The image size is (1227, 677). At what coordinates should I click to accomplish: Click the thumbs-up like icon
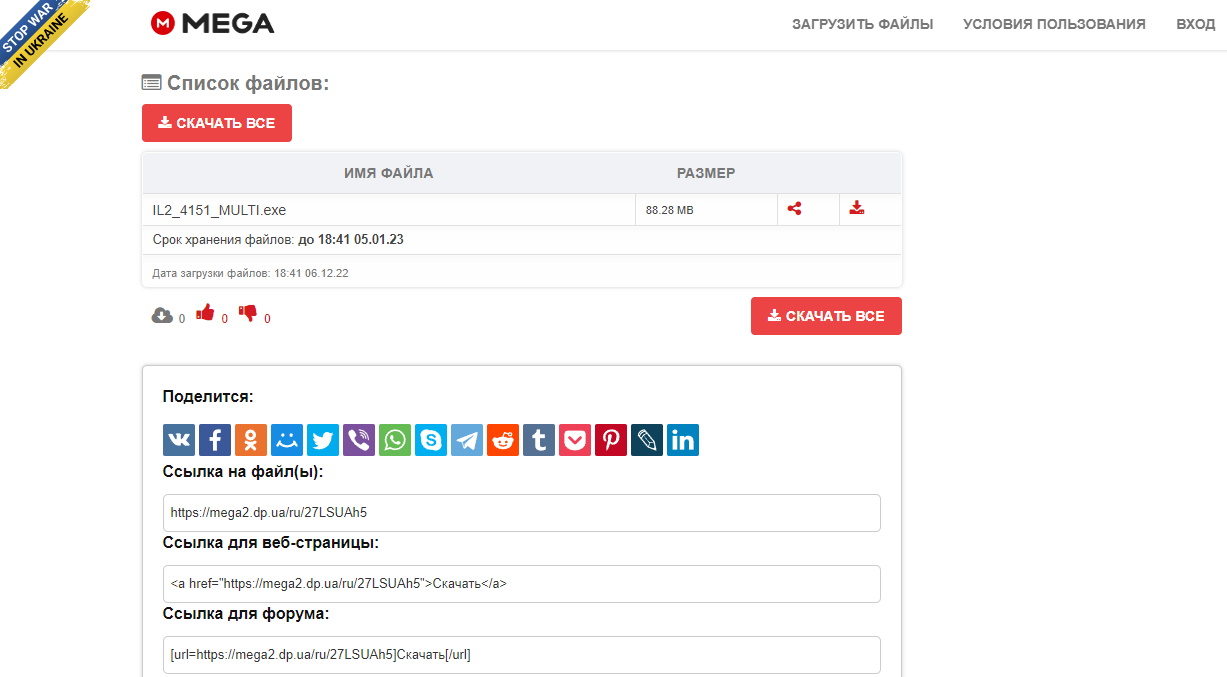pyautogui.click(x=206, y=313)
